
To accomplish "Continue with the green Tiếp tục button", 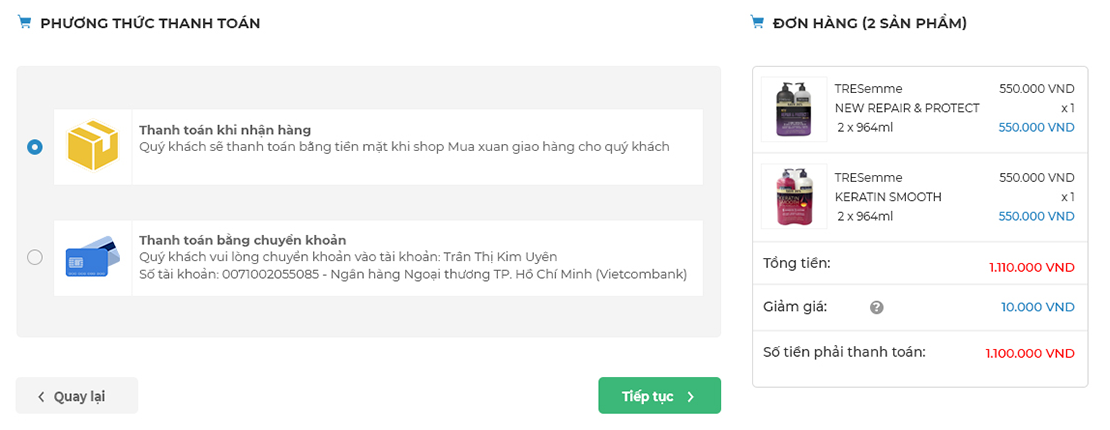I will (x=660, y=395).
